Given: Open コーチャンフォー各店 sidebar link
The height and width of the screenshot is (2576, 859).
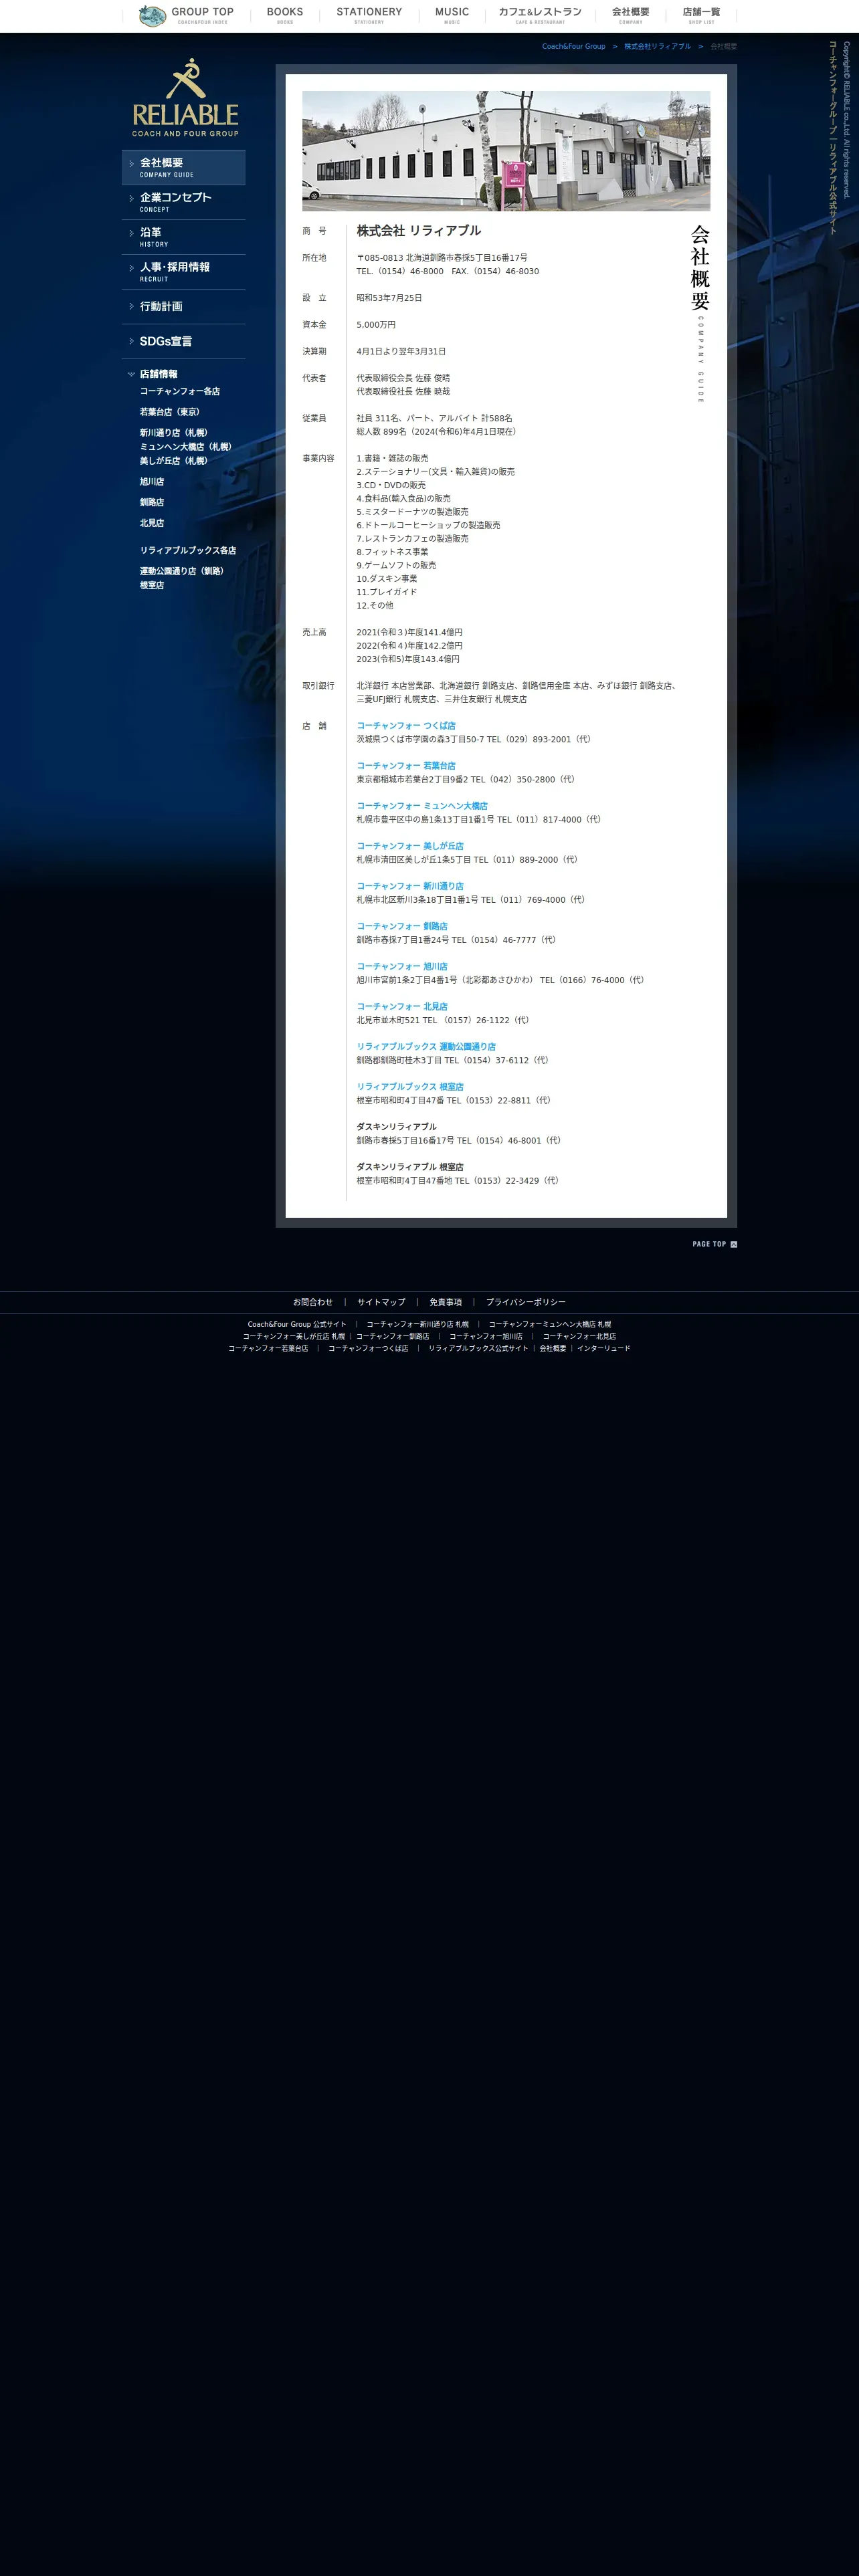Looking at the screenshot, I should click(180, 391).
